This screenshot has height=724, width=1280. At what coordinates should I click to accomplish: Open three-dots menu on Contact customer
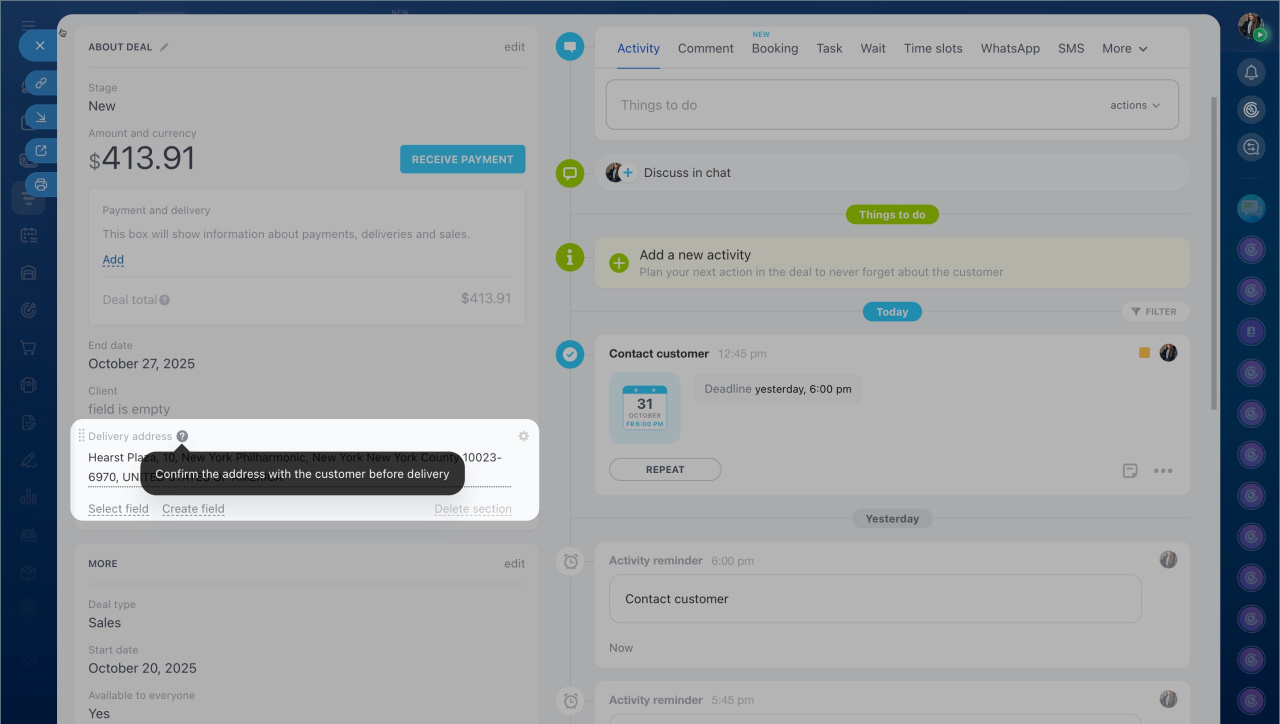[1163, 470]
